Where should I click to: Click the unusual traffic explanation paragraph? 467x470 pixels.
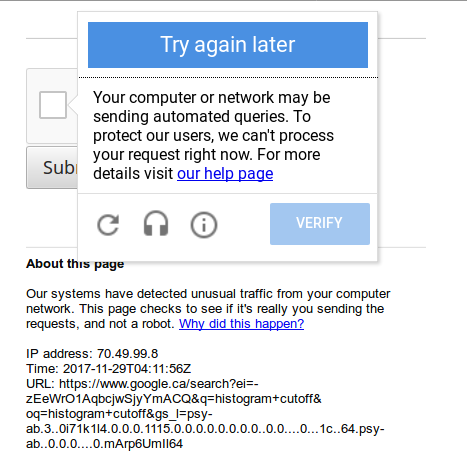pyautogui.click(x=208, y=309)
